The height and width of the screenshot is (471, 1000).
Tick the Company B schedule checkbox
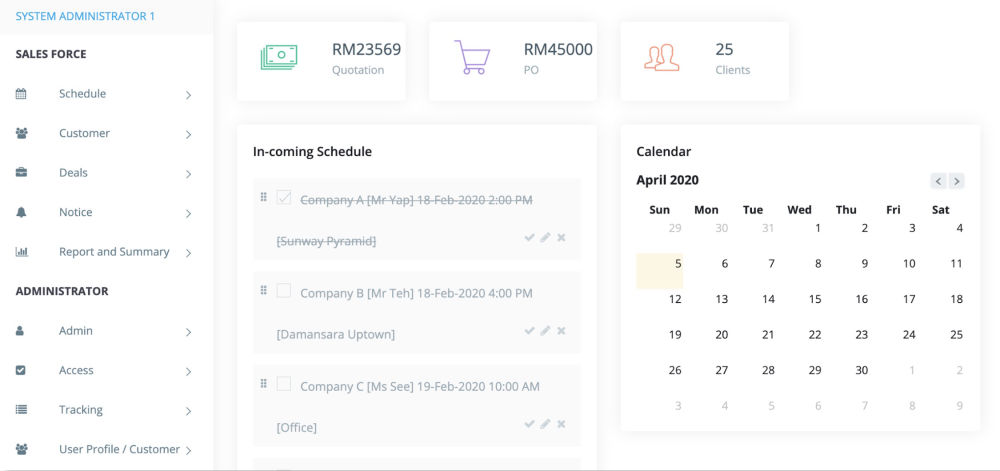point(284,291)
